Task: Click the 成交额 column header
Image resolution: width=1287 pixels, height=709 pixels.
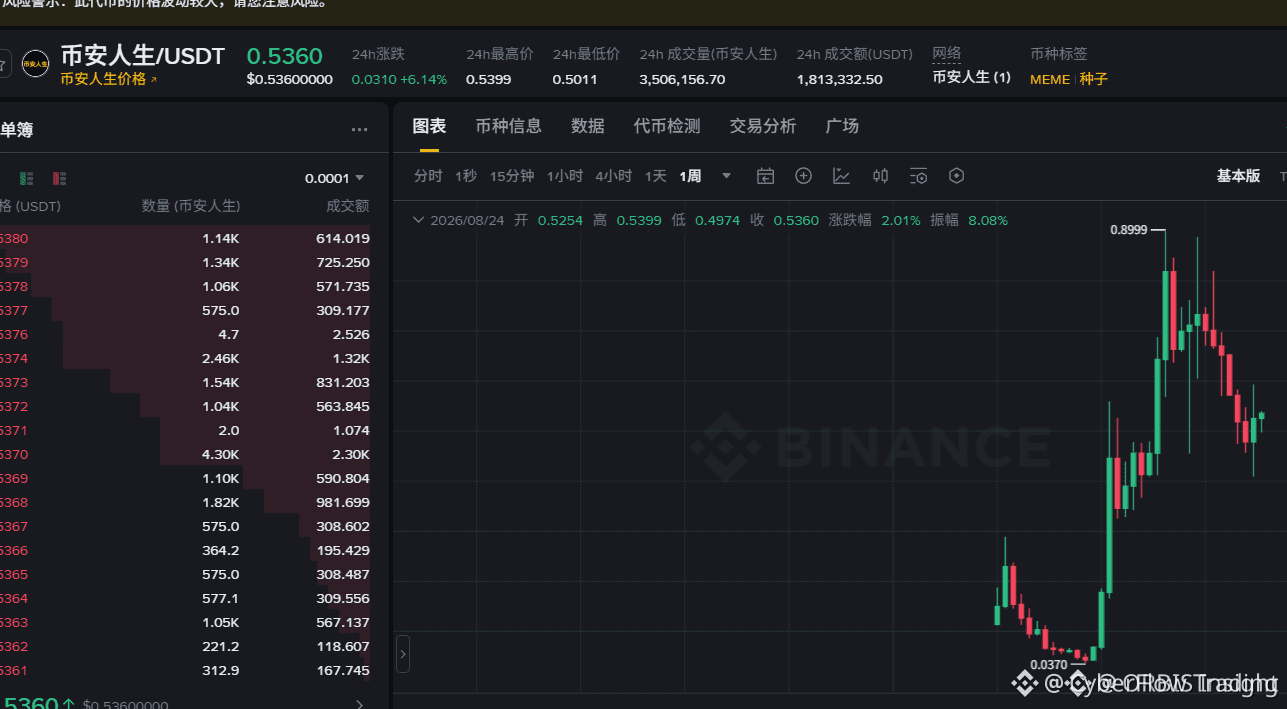Action: click(348, 206)
